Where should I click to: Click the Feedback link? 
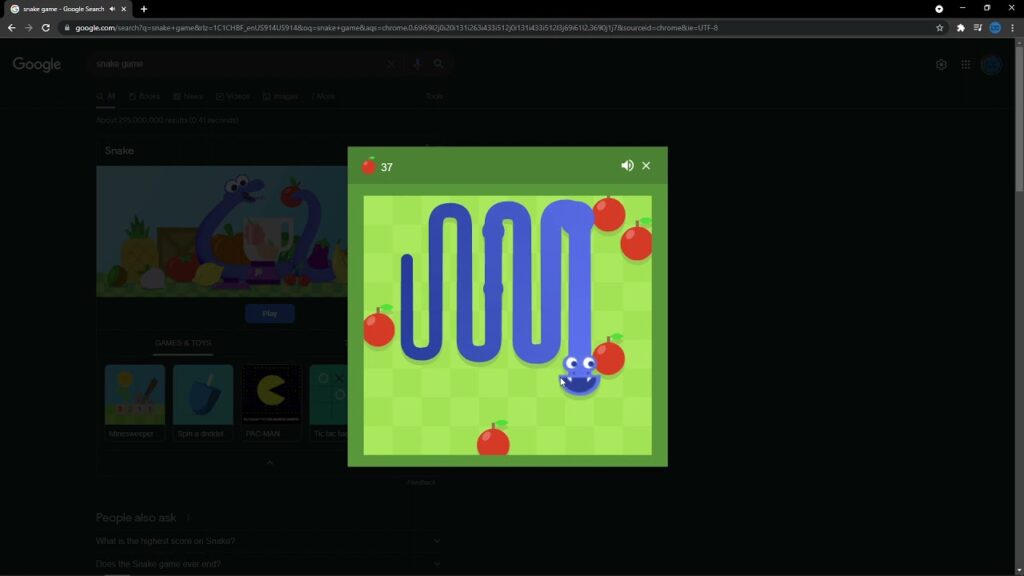[421, 483]
